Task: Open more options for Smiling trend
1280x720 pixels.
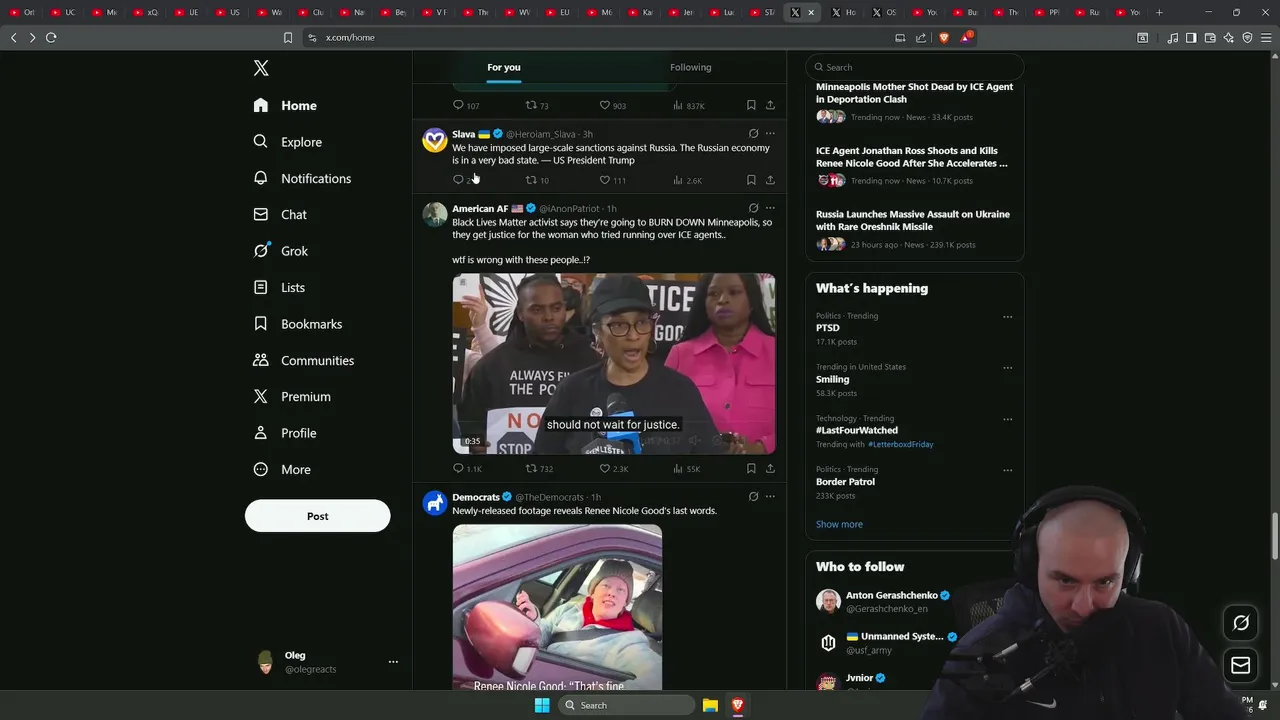Action: point(1007,368)
